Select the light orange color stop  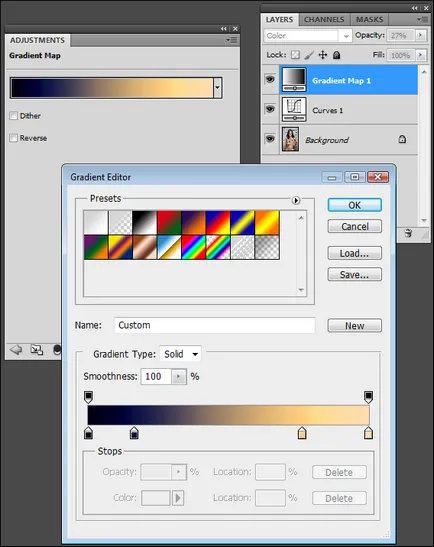pos(302,433)
